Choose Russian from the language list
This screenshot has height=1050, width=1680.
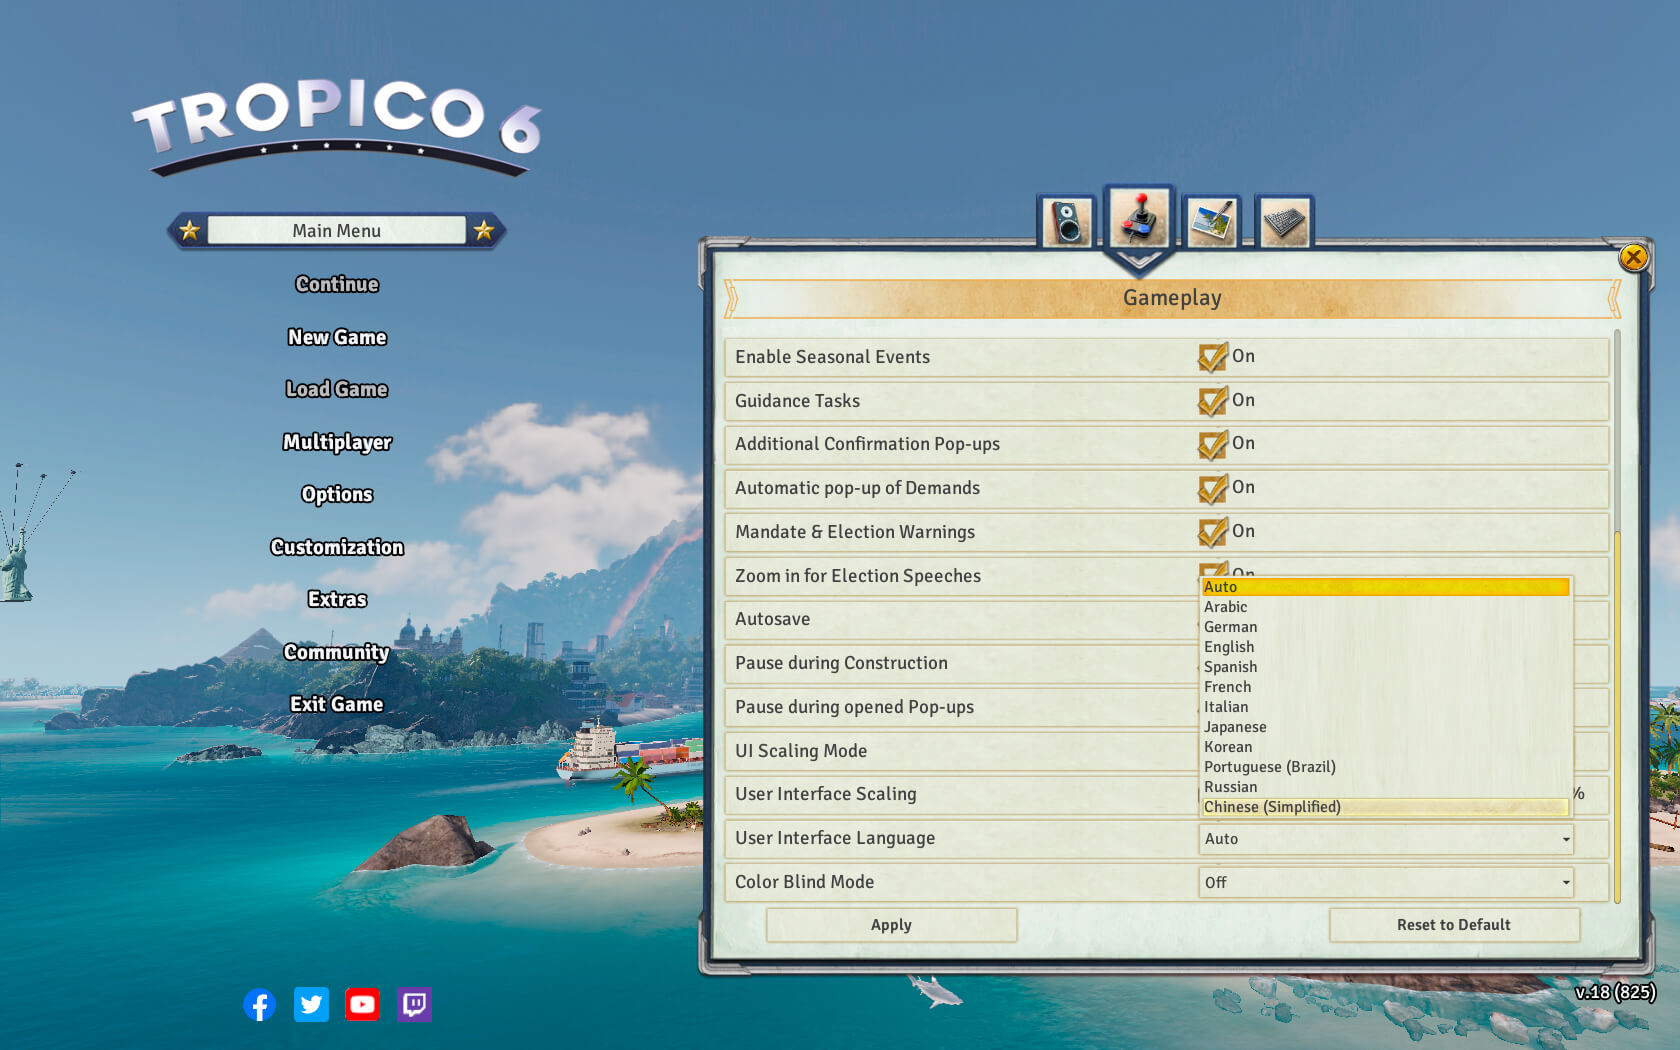pos(1385,787)
